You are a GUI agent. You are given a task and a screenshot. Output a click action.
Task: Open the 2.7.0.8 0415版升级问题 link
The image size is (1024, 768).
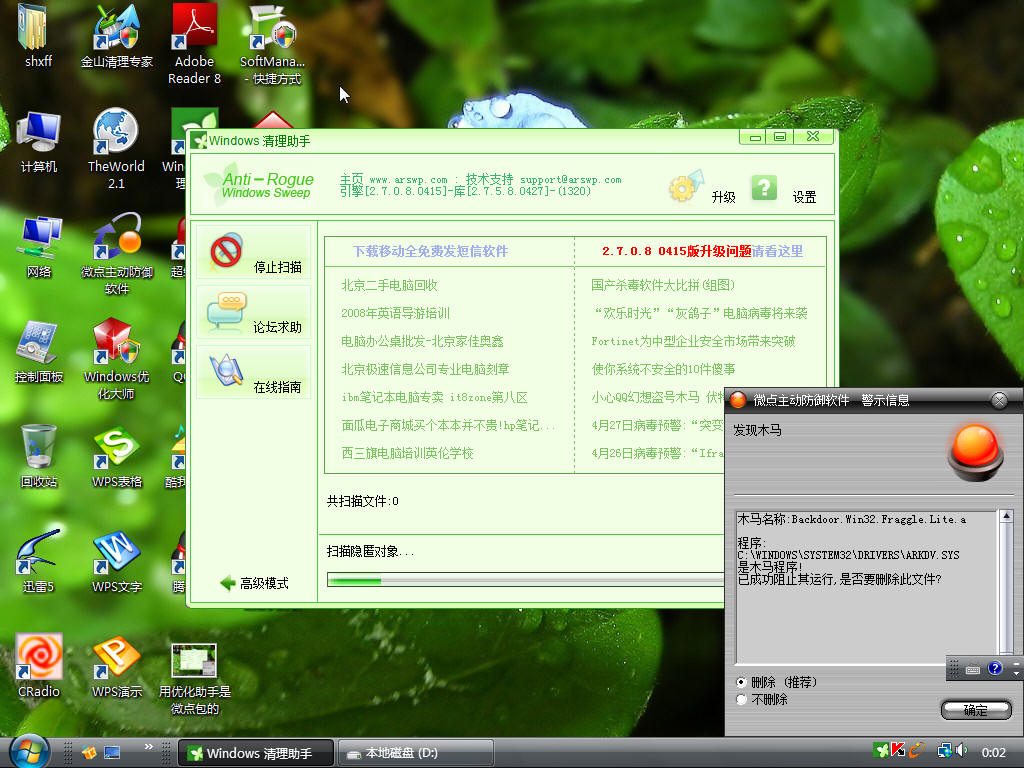click(x=677, y=251)
